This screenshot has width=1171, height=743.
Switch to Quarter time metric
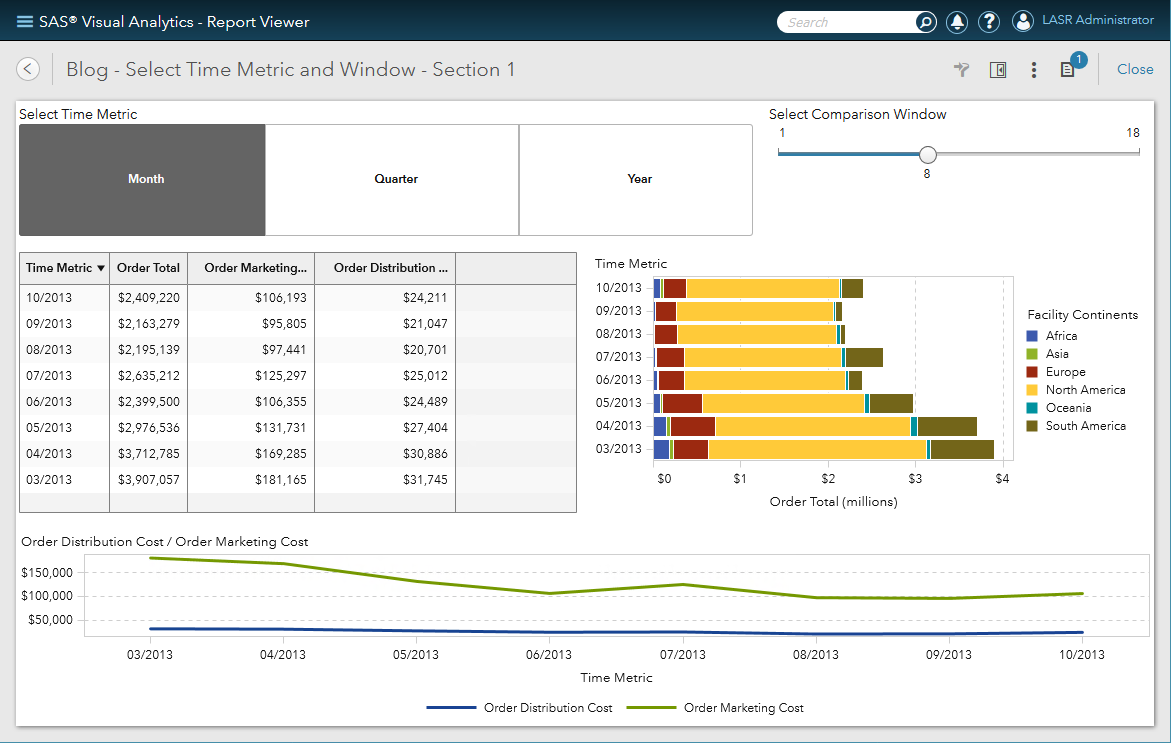coord(396,180)
